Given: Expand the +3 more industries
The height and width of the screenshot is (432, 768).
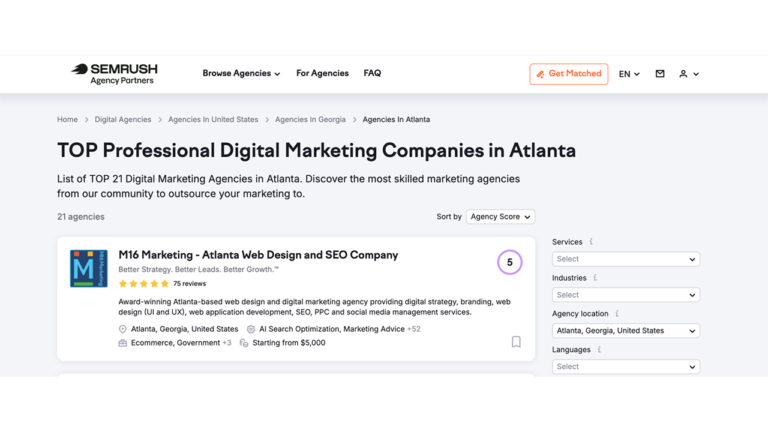Looking at the screenshot, I should [227, 343].
